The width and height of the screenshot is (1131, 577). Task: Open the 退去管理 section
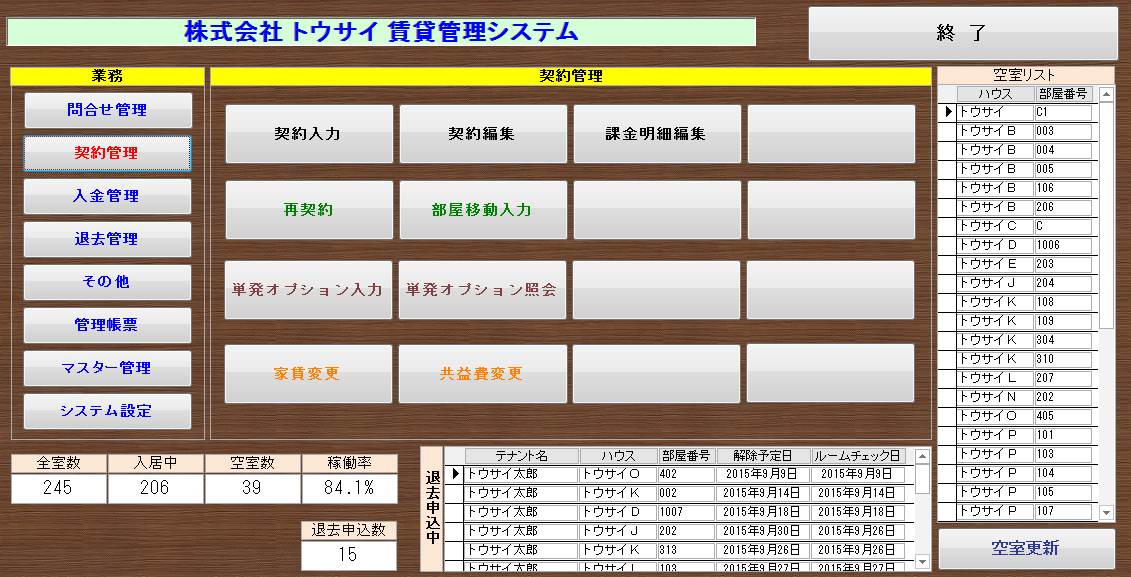107,239
